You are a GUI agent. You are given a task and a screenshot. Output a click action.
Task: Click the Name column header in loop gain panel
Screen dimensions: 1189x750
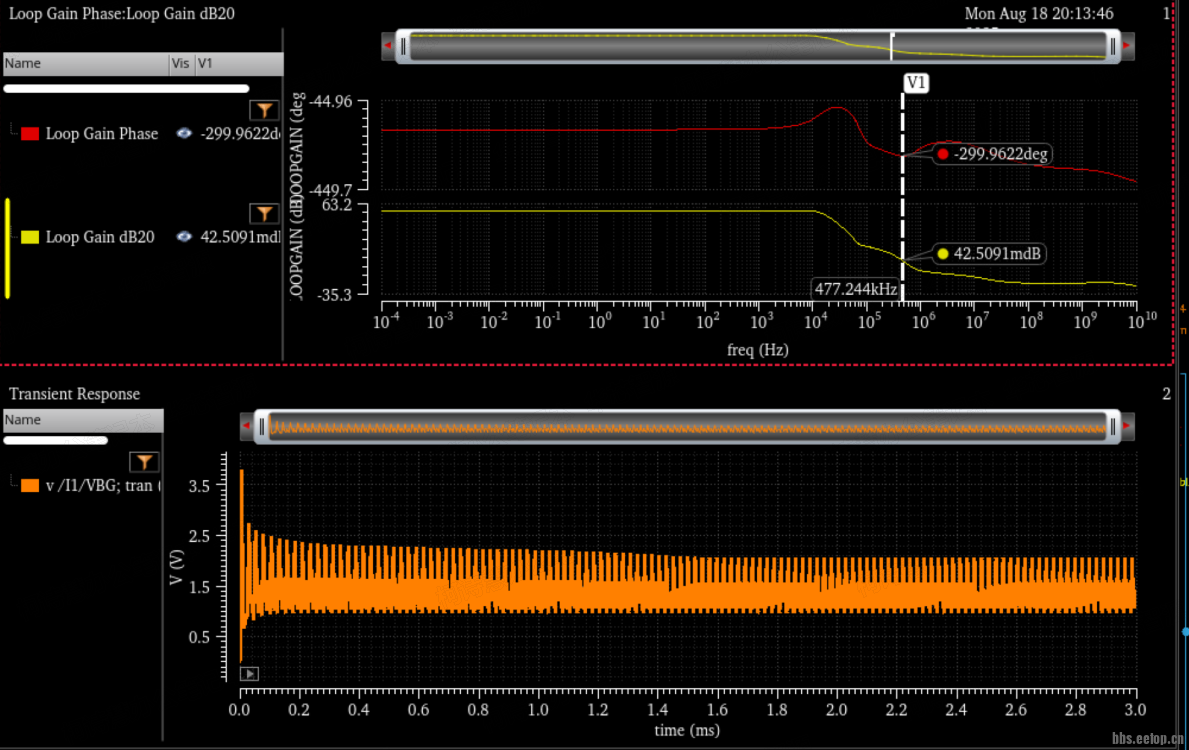click(86, 64)
